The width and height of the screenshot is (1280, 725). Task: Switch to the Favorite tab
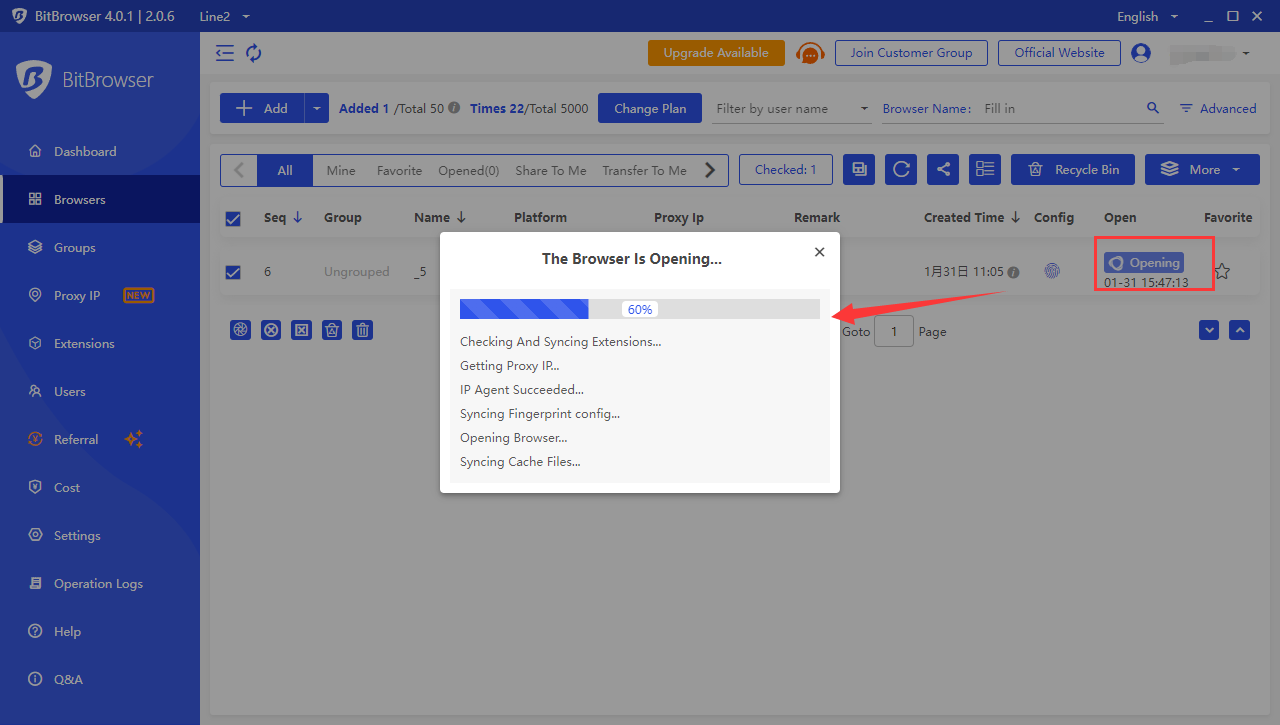(x=399, y=170)
